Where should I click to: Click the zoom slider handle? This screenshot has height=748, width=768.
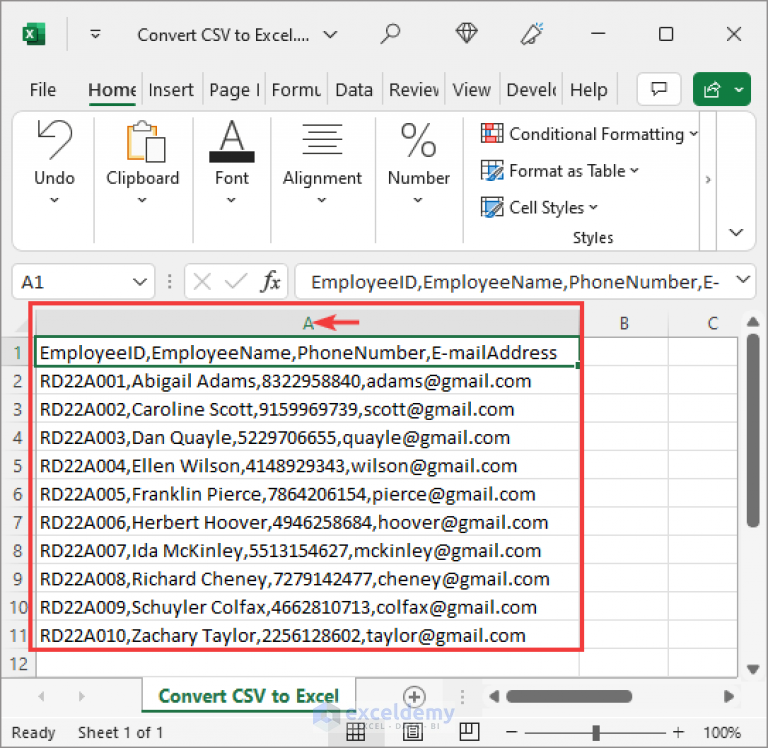[x=596, y=732]
